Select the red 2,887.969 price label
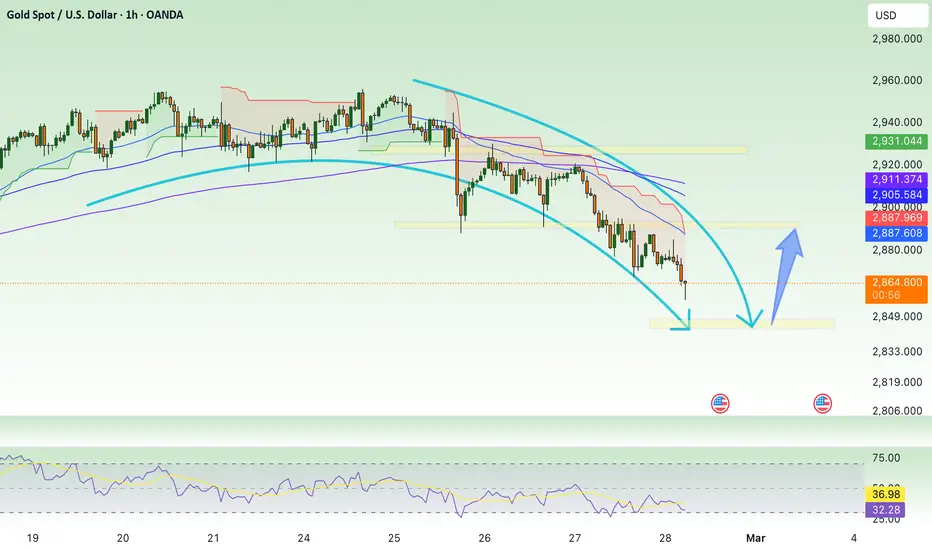The image size is (932, 550). click(x=896, y=218)
